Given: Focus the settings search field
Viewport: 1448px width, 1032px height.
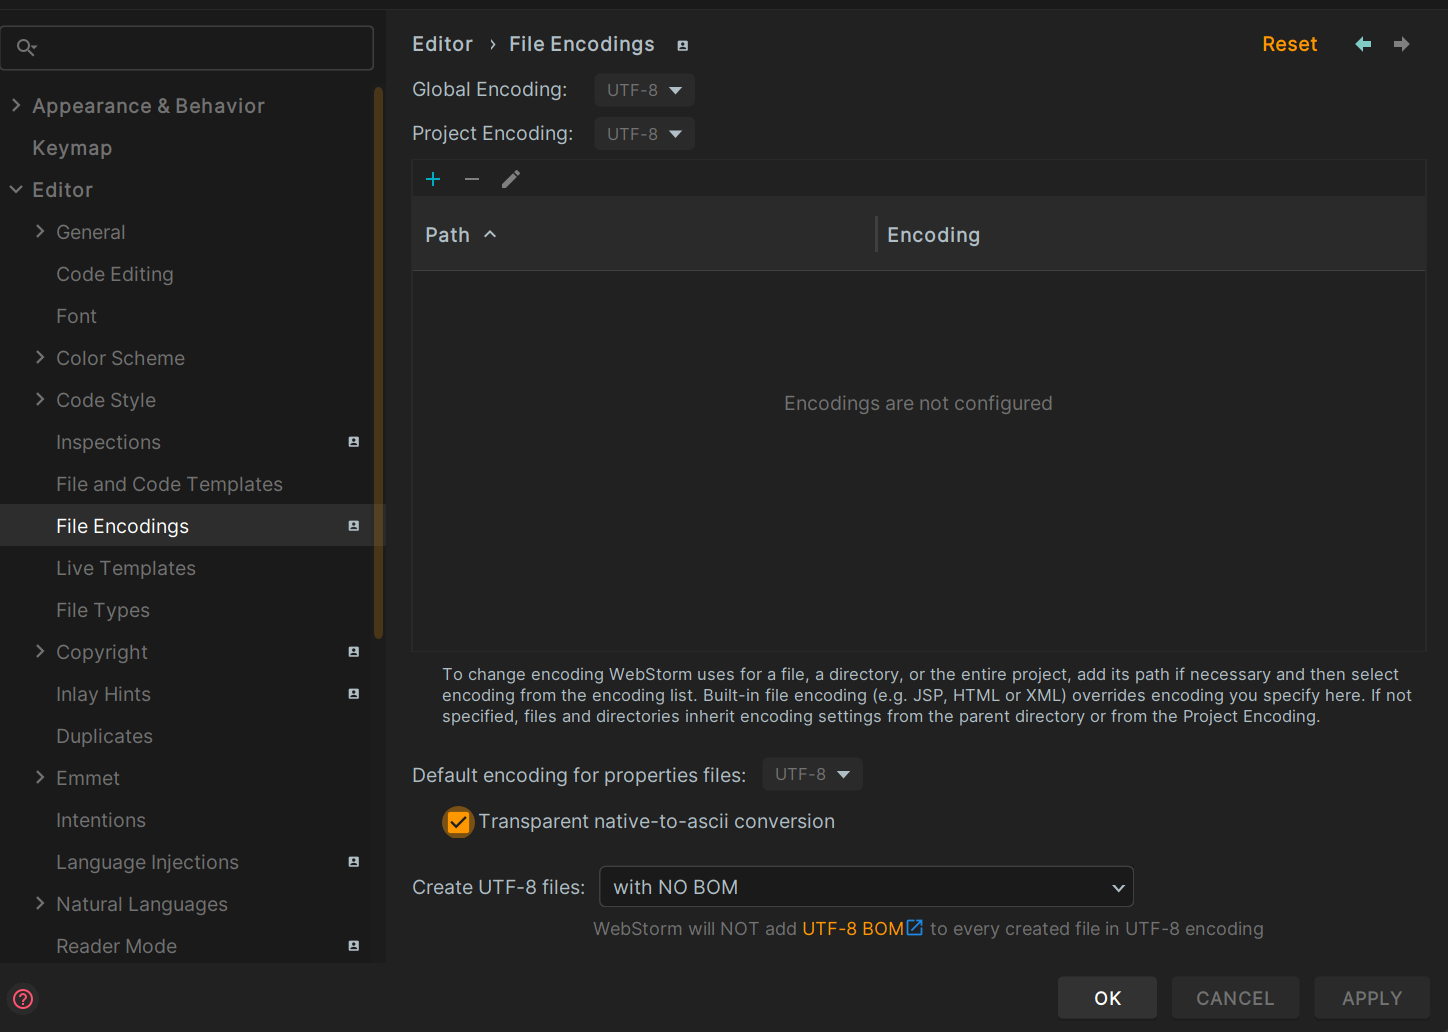Looking at the screenshot, I should tap(187, 47).
